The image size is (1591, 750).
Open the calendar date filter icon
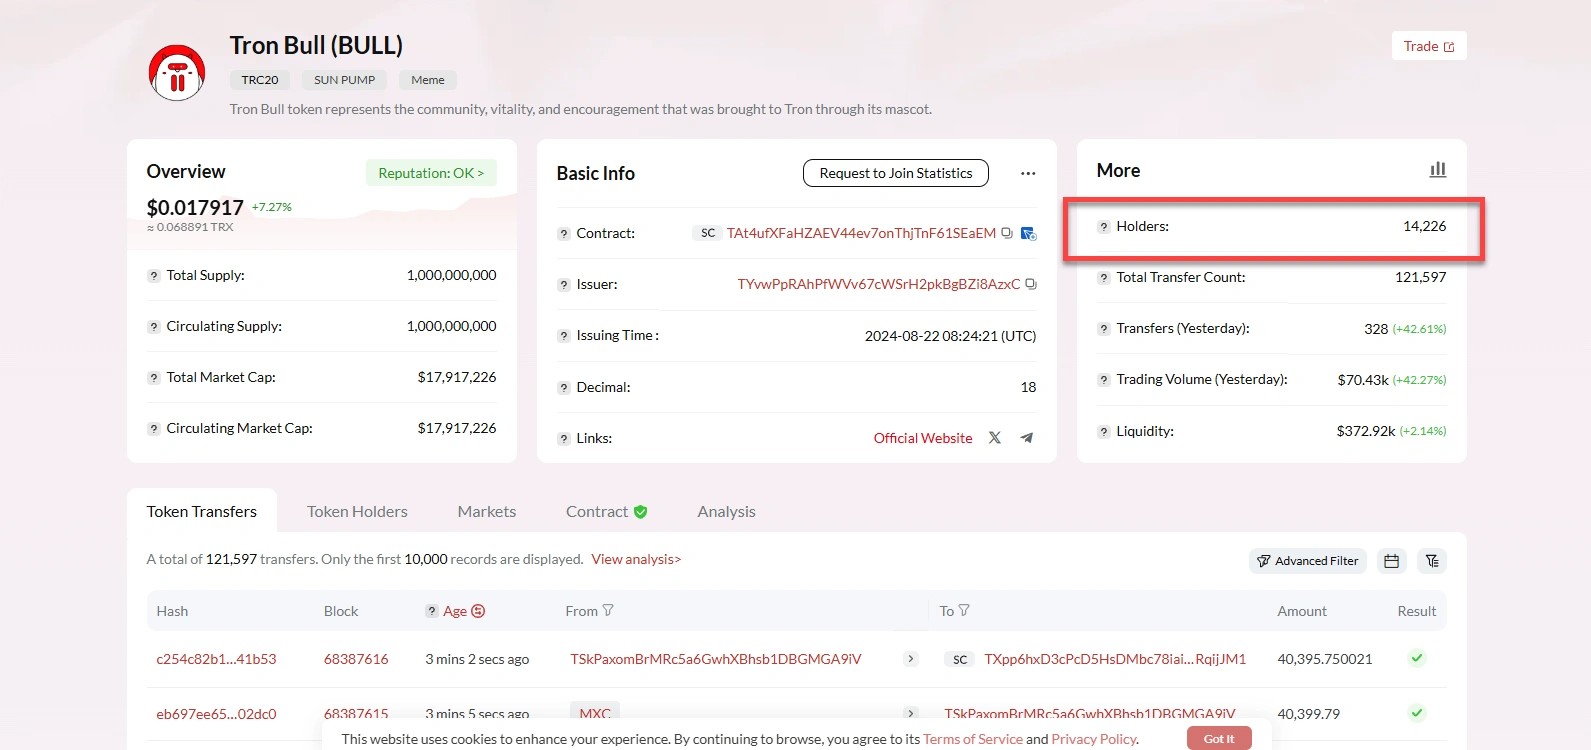(x=1391, y=561)
